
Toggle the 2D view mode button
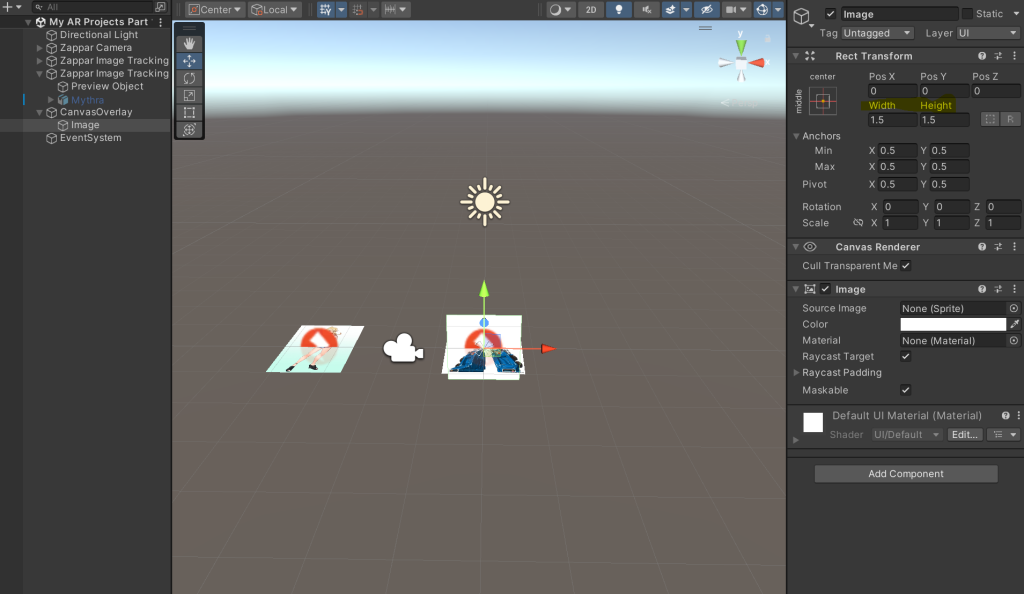point(592,10)
